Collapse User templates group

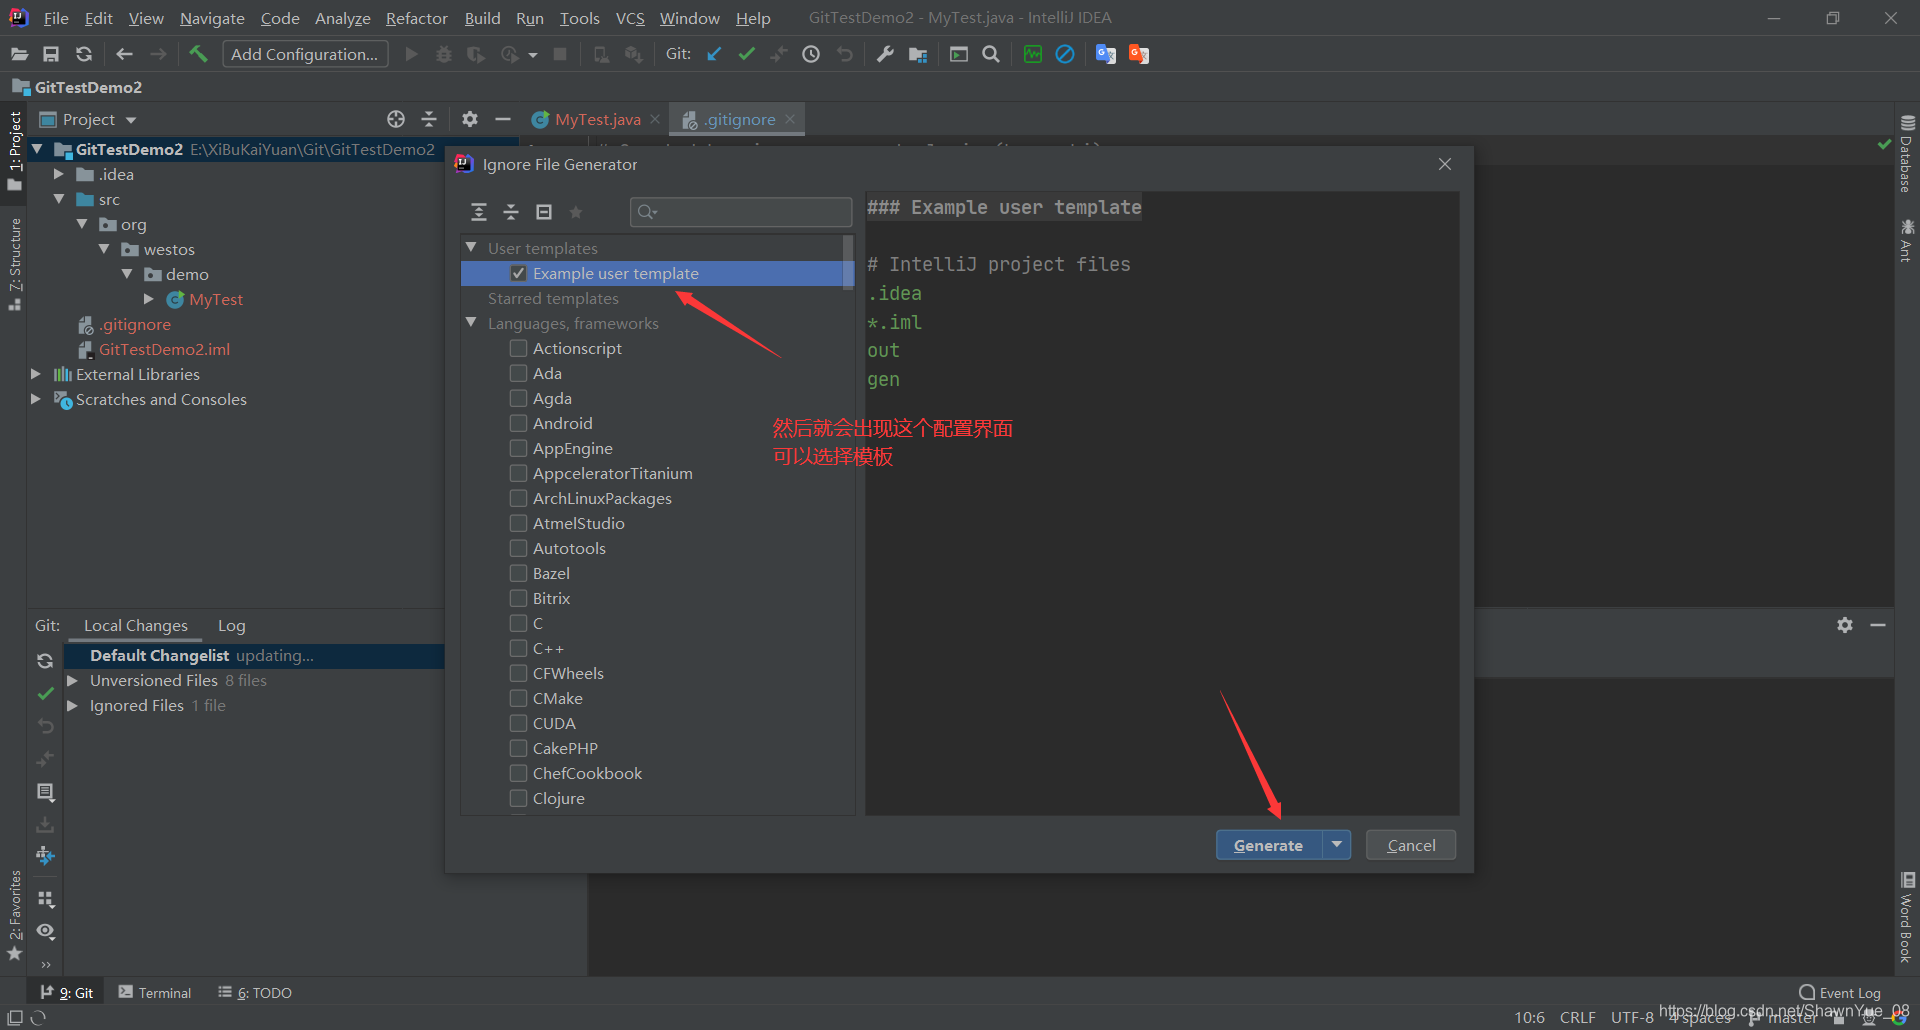[471, 247]
